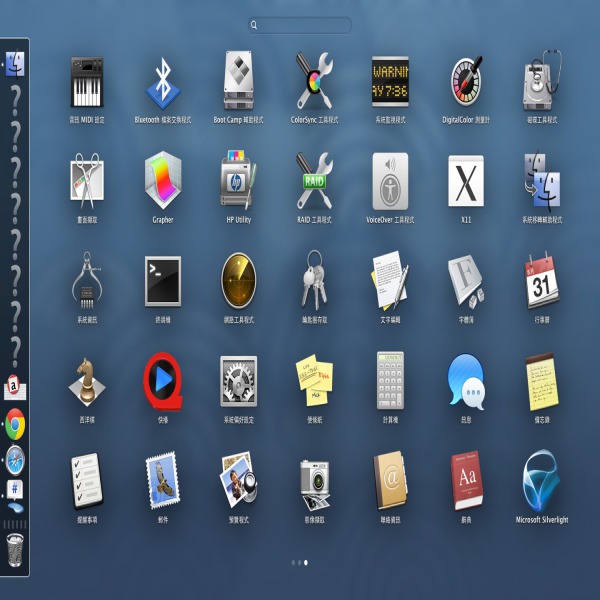This screenshot has width=600, height=600.
Task: Open Finder in the Dock
Action: 15,64
